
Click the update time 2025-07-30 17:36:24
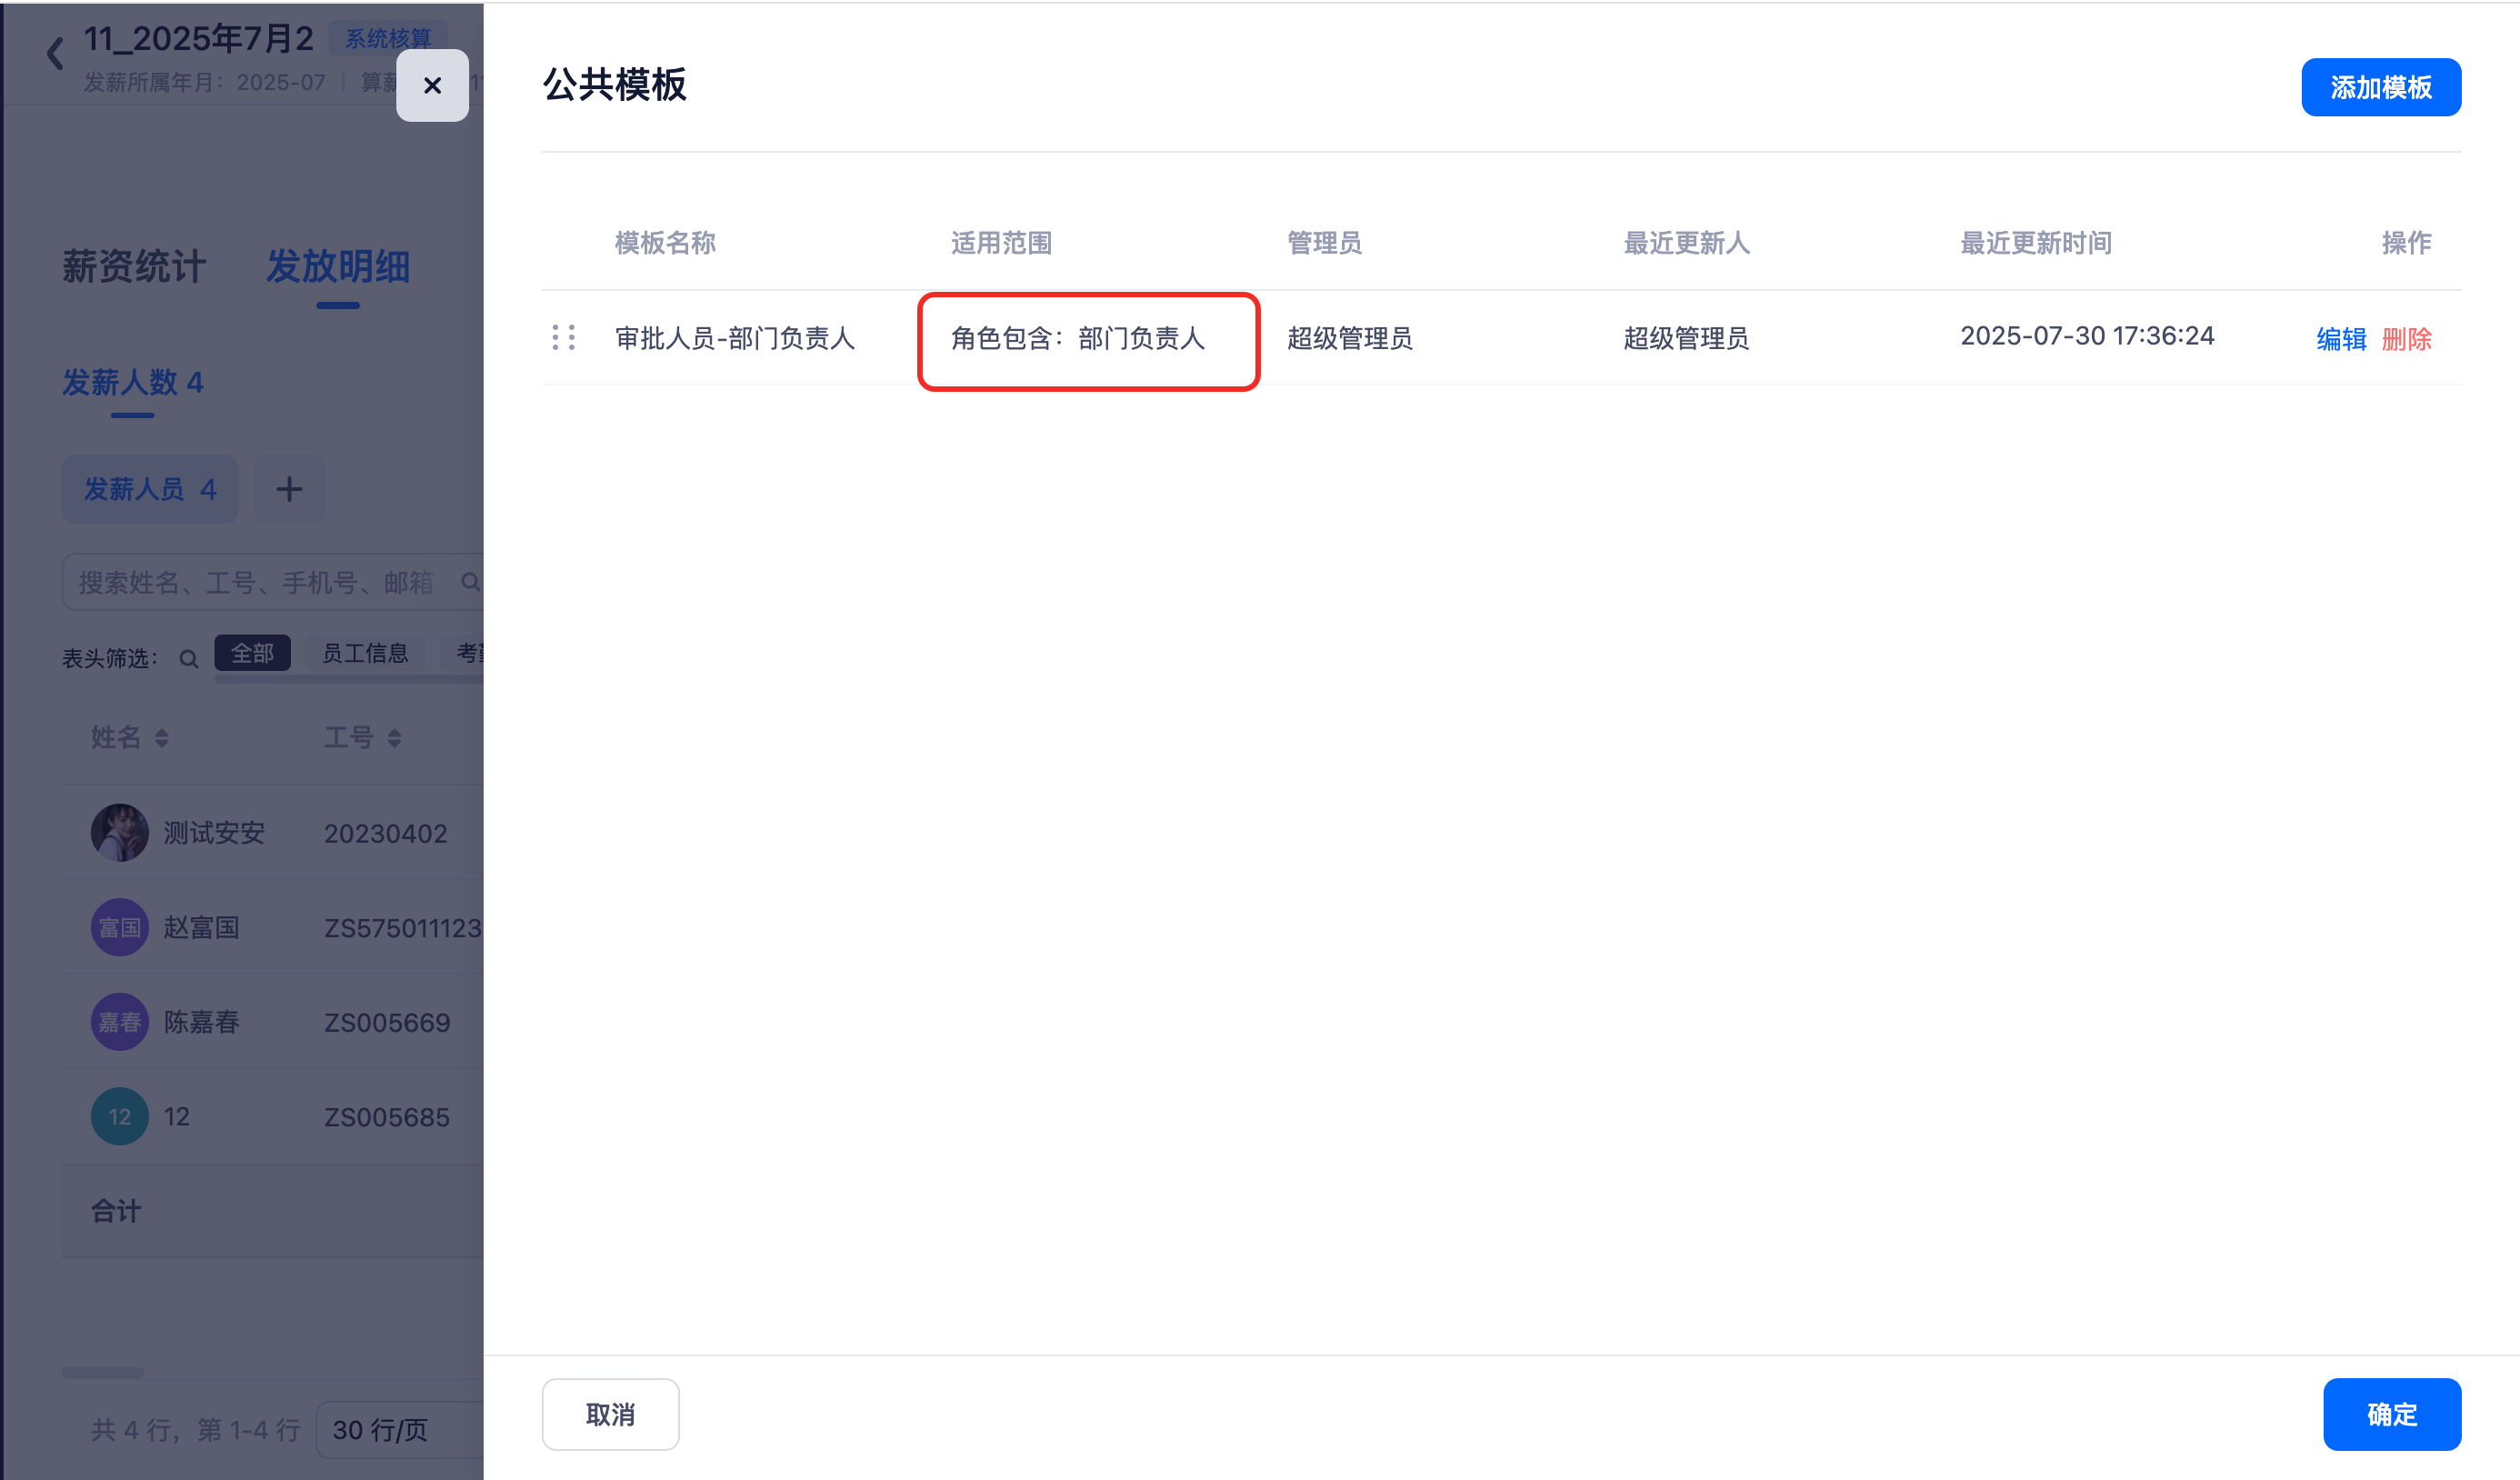[2087, 336]
